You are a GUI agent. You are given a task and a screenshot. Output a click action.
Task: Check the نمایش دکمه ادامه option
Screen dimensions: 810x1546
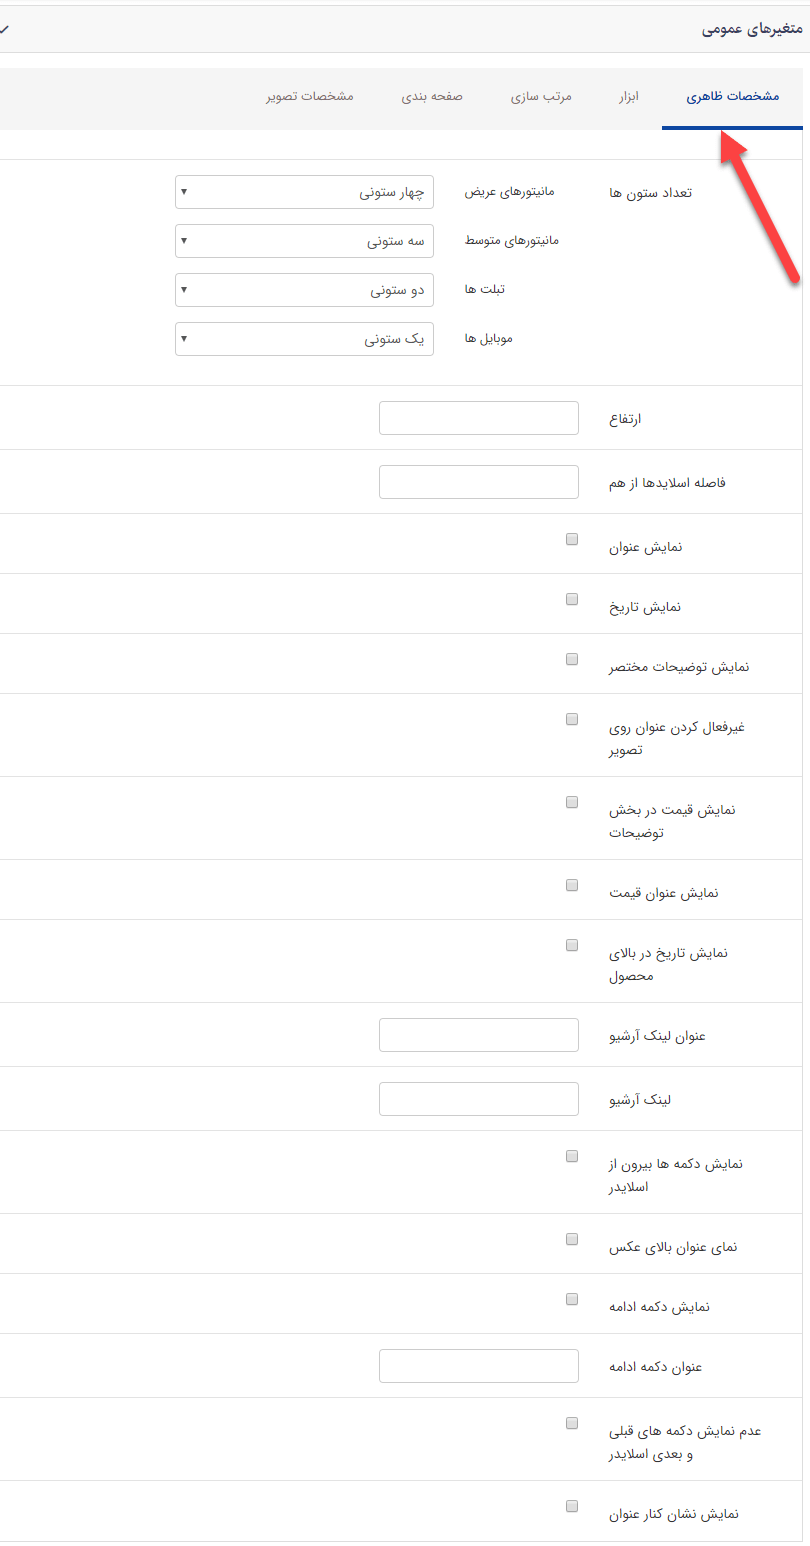click(x=571, y=1298)
